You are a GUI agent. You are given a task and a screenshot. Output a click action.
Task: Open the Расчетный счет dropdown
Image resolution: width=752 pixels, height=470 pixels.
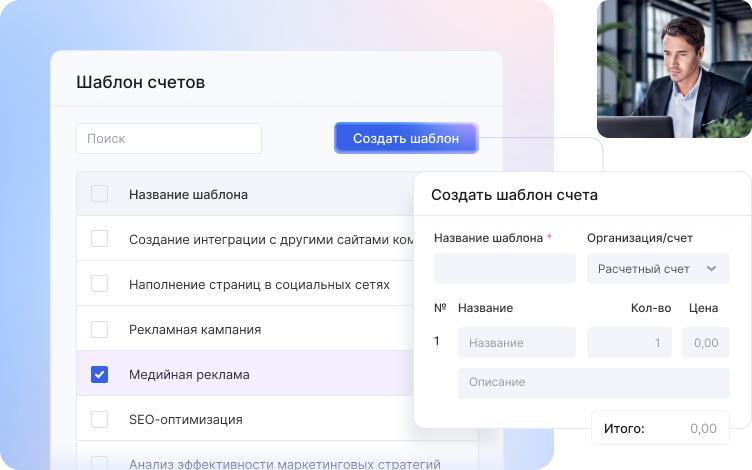click(656, 269)
